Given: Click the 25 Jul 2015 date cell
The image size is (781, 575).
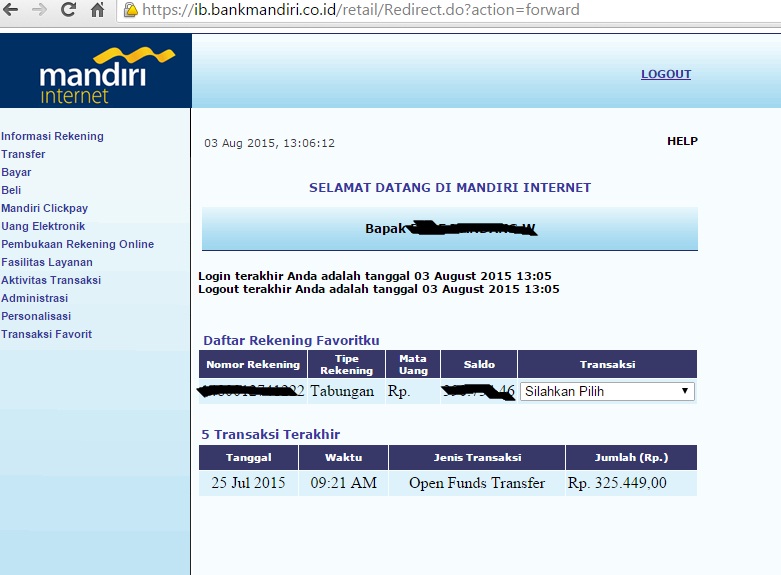Looking at the screenshot, I should coord(249,483).
